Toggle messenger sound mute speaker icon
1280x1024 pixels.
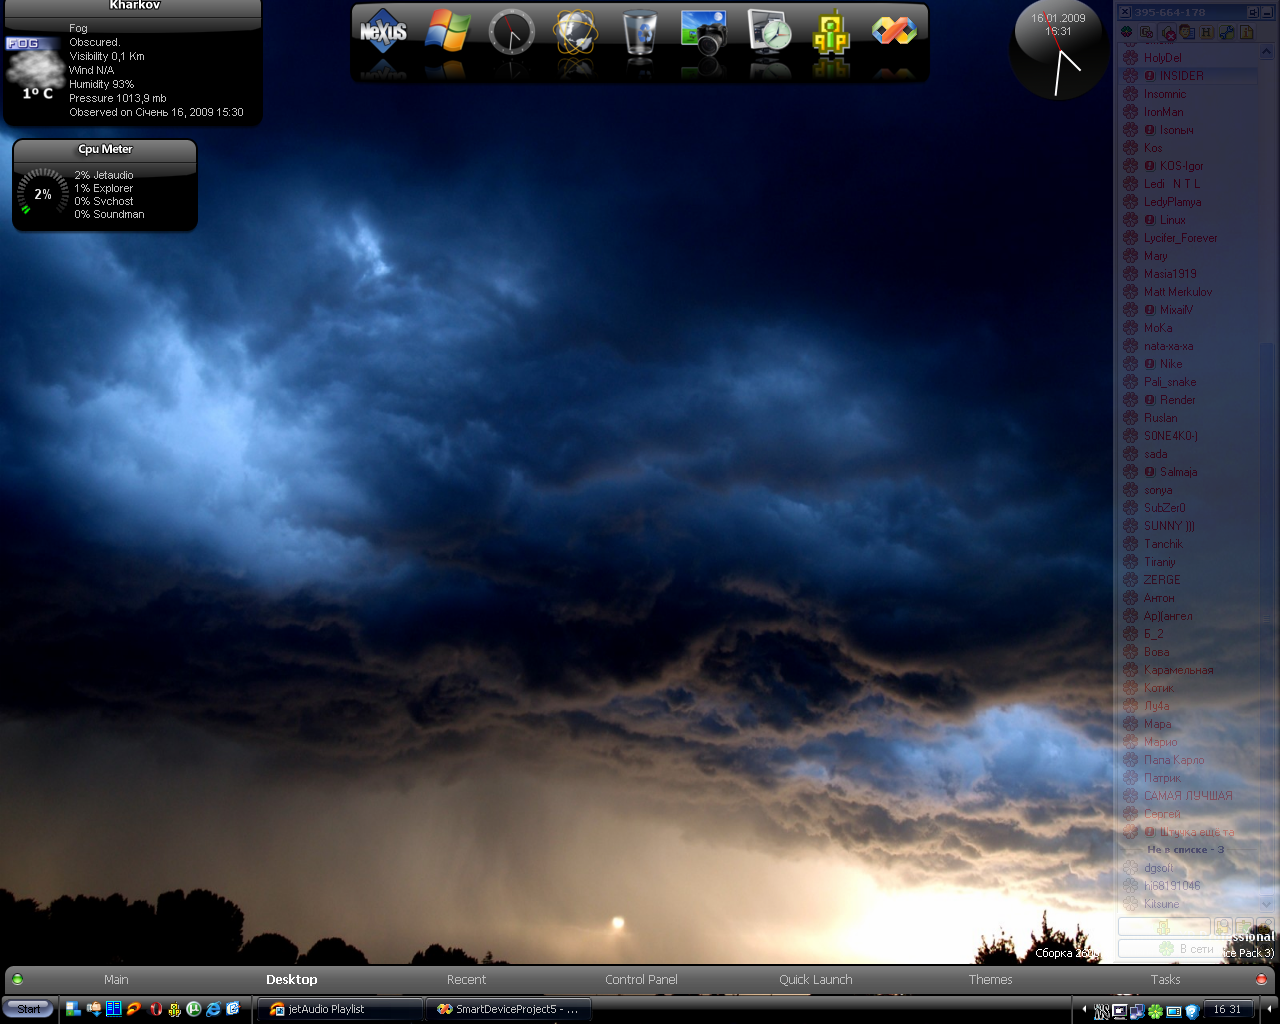pyautogui.click(x=1167, y=32)
